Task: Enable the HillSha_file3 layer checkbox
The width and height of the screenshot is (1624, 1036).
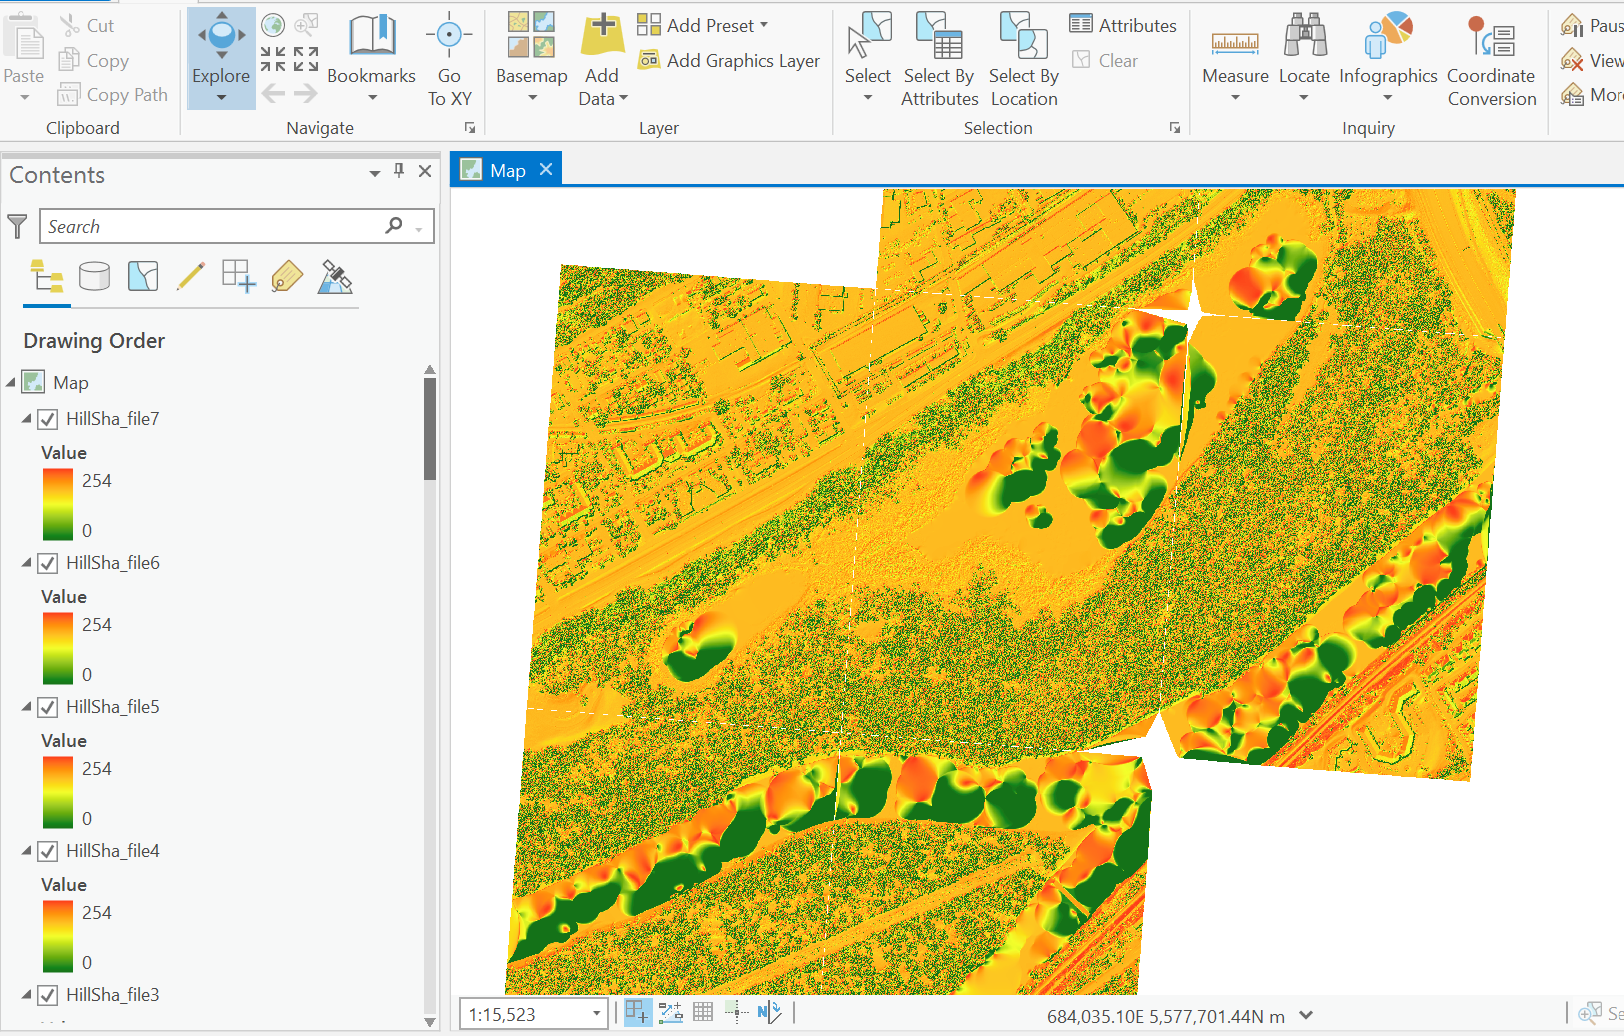Action: click(x=47, y=995)
